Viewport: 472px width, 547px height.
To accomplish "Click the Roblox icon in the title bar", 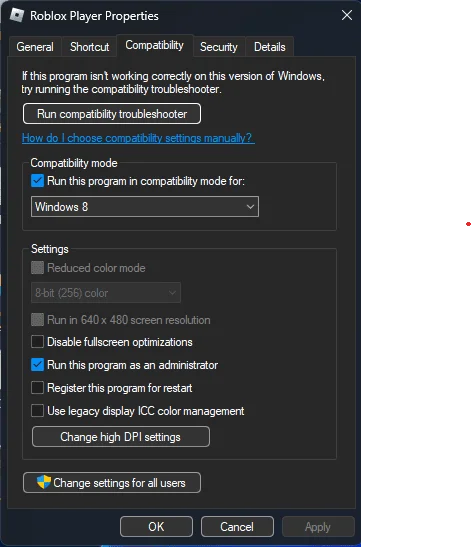I will (16, 15).
